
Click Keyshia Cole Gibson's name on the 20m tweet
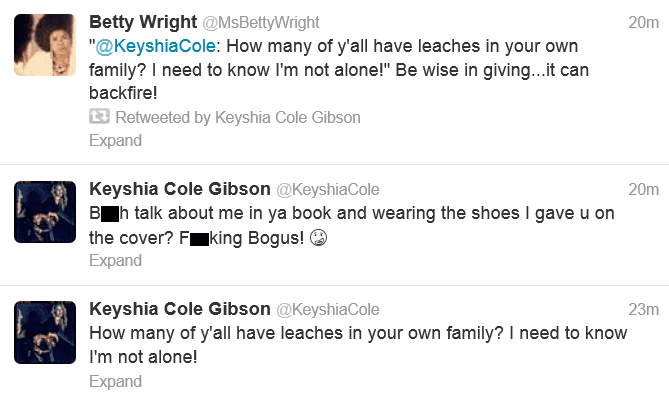[180, 189]
